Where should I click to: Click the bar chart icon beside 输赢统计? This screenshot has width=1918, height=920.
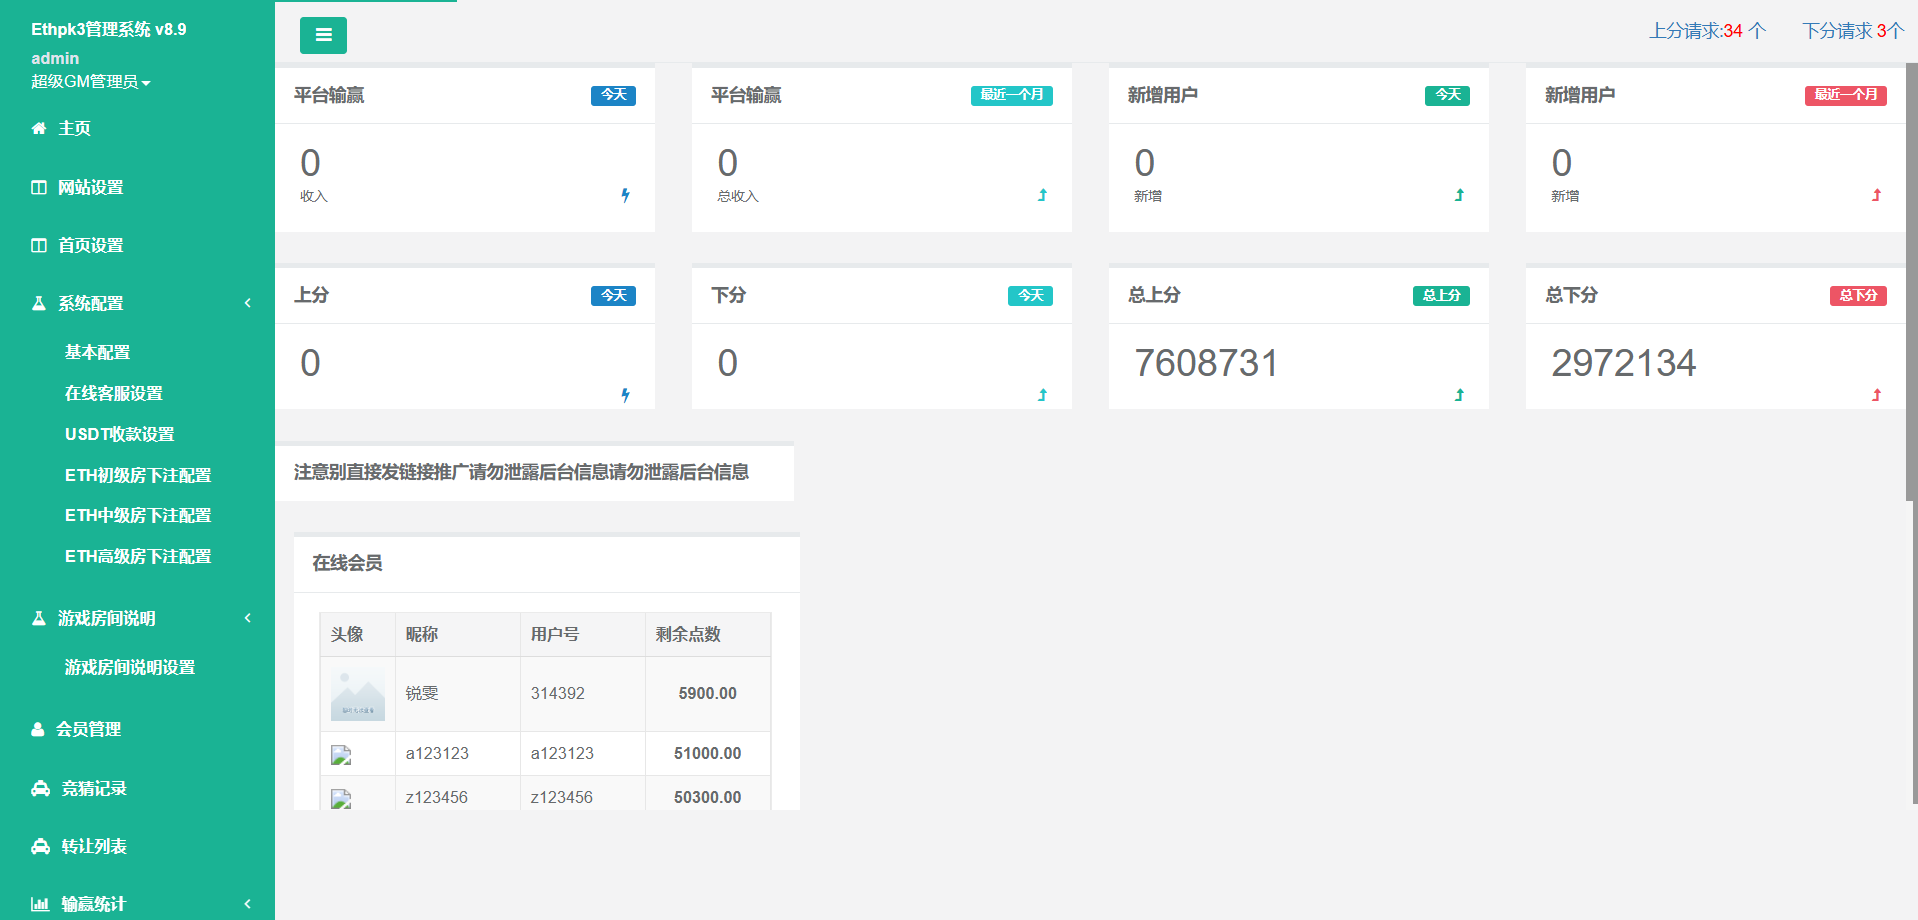pyautogui.click(x=40, y=904)
